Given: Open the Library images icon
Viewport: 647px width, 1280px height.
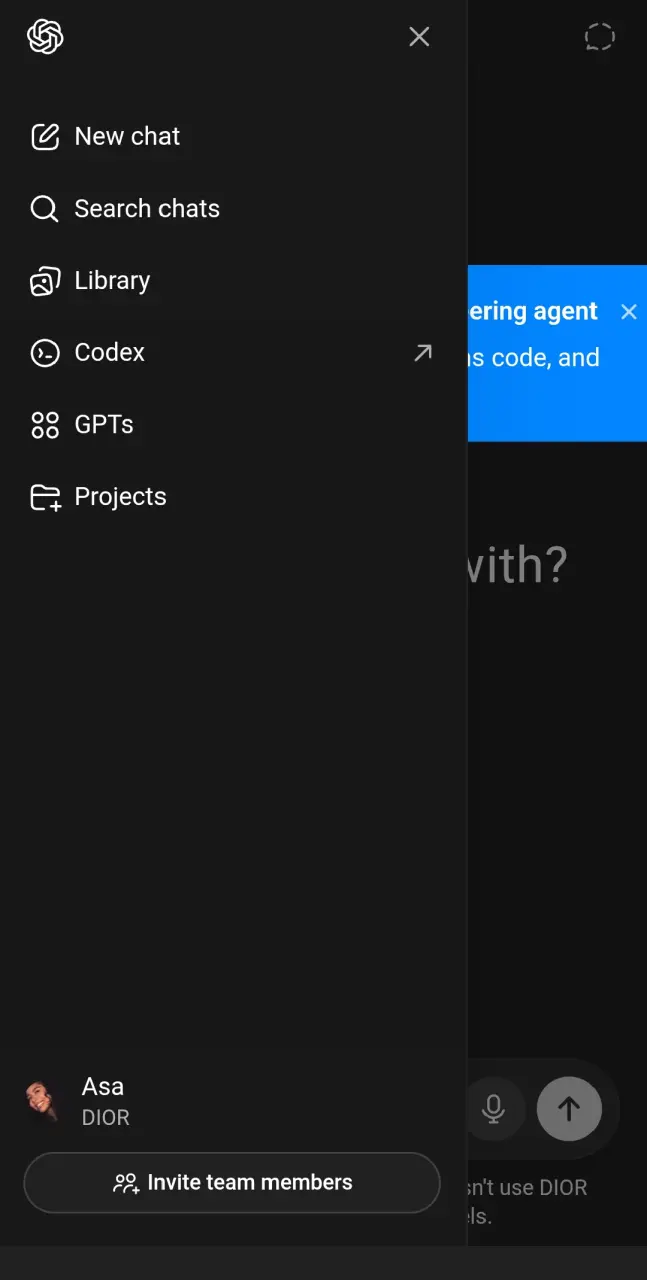Looking at the screenshot, I should [44, 280].
